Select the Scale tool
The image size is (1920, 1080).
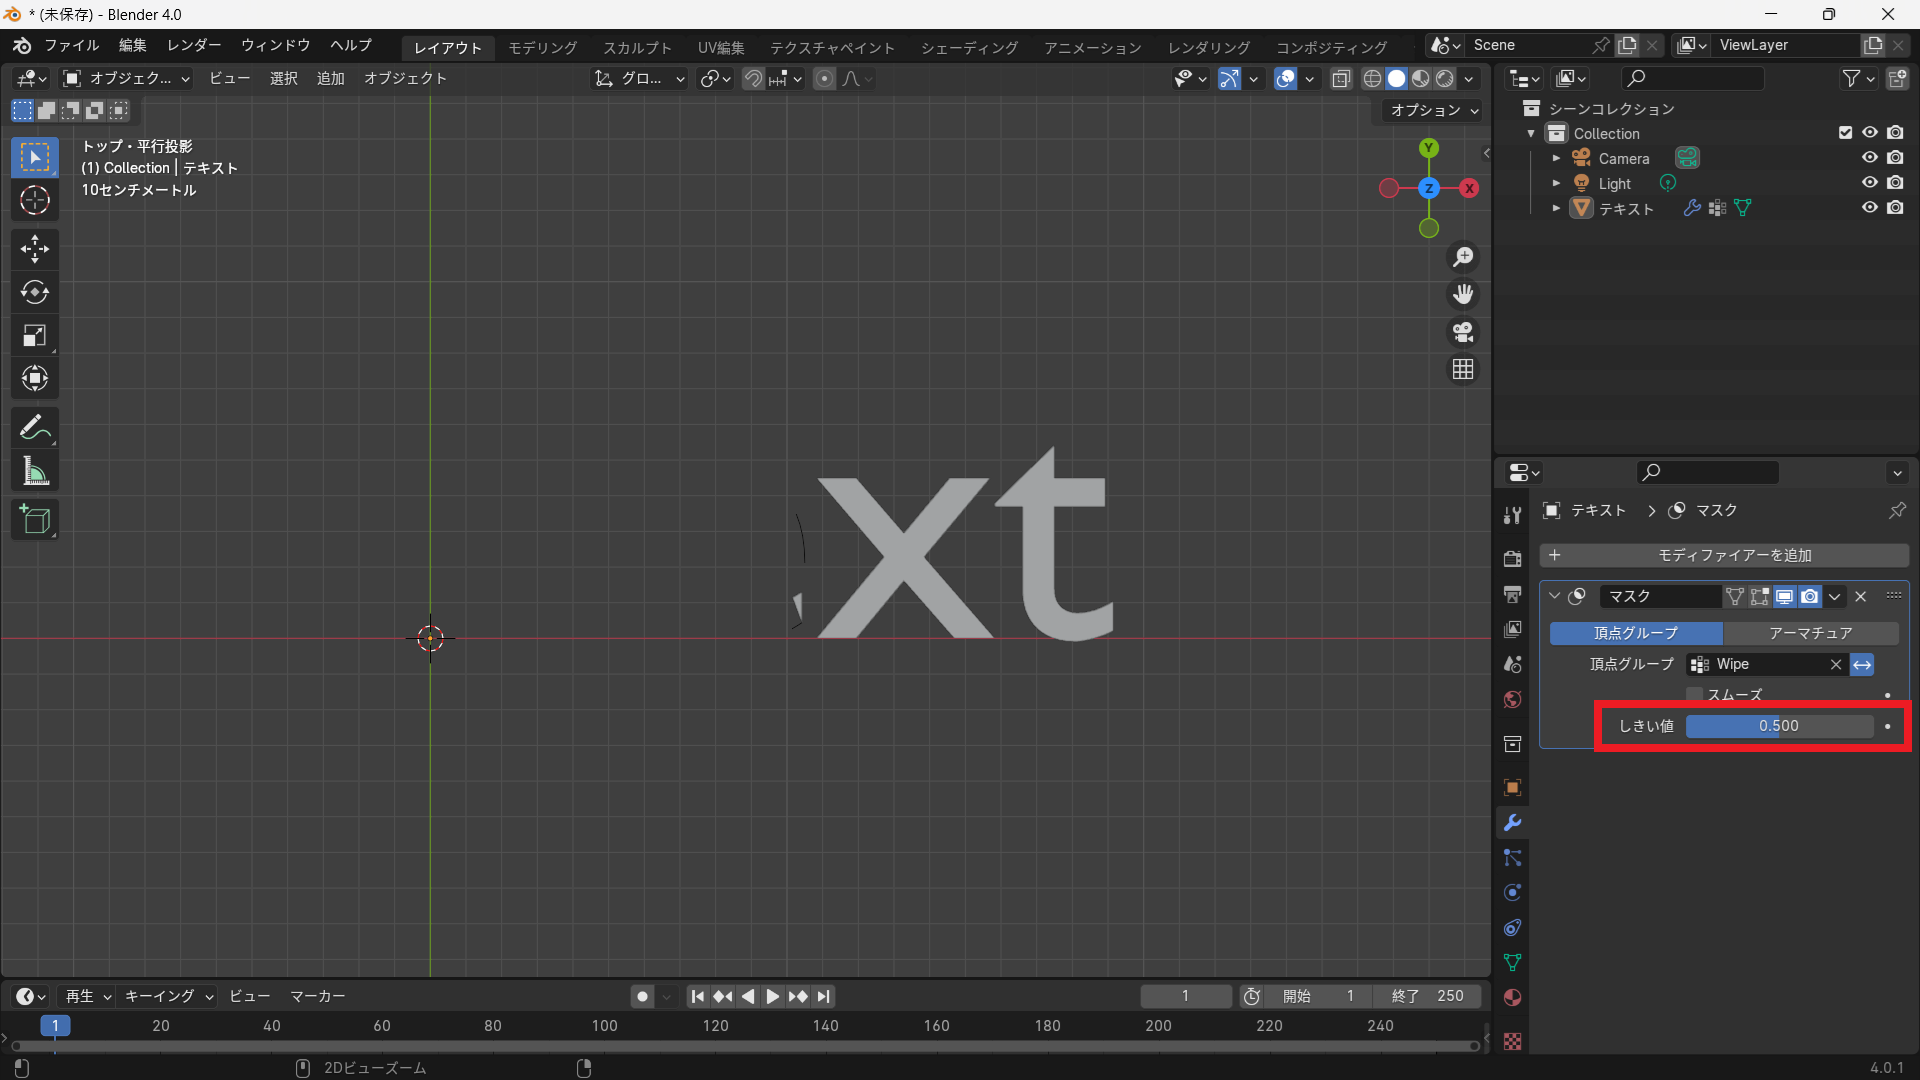[x=35, y=335]
